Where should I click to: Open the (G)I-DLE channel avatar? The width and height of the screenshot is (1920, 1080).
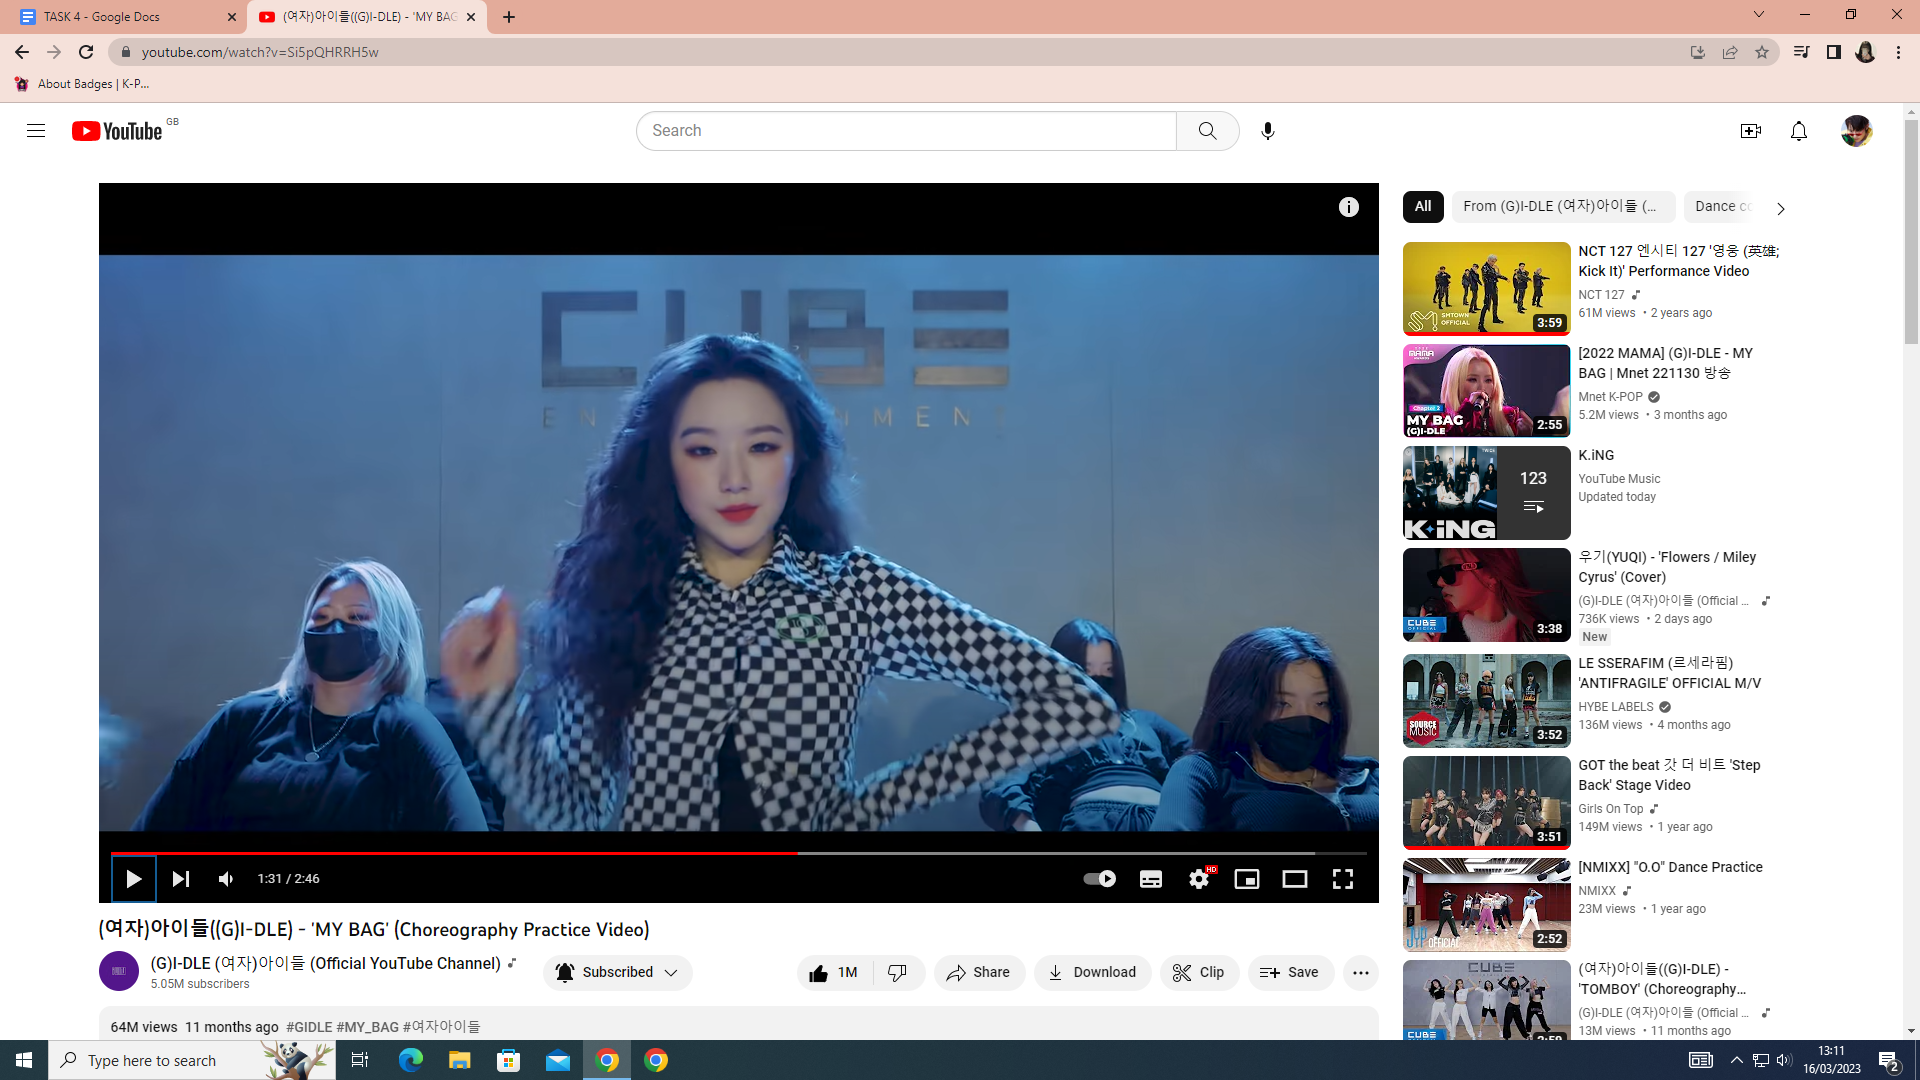click(x=119, y=971)
